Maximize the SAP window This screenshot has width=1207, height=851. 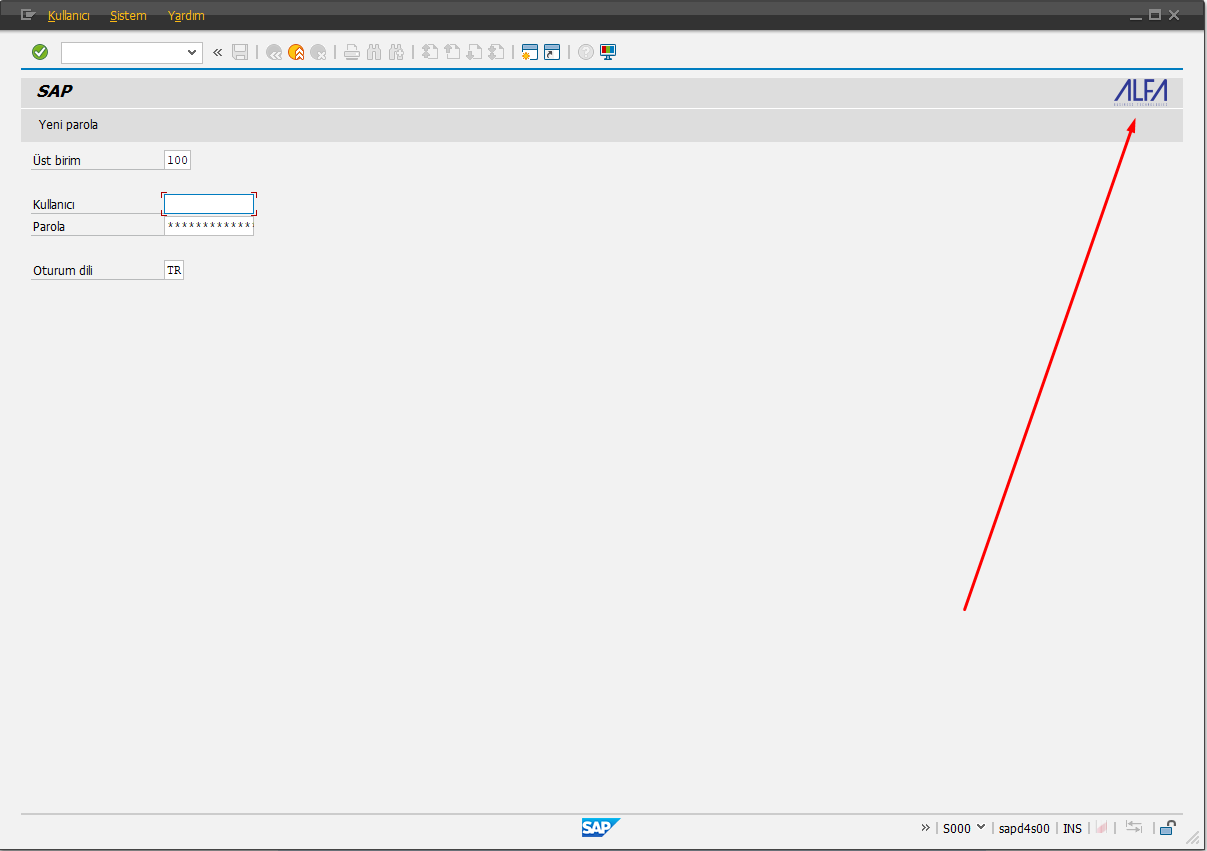click(x=1155, y=15)
